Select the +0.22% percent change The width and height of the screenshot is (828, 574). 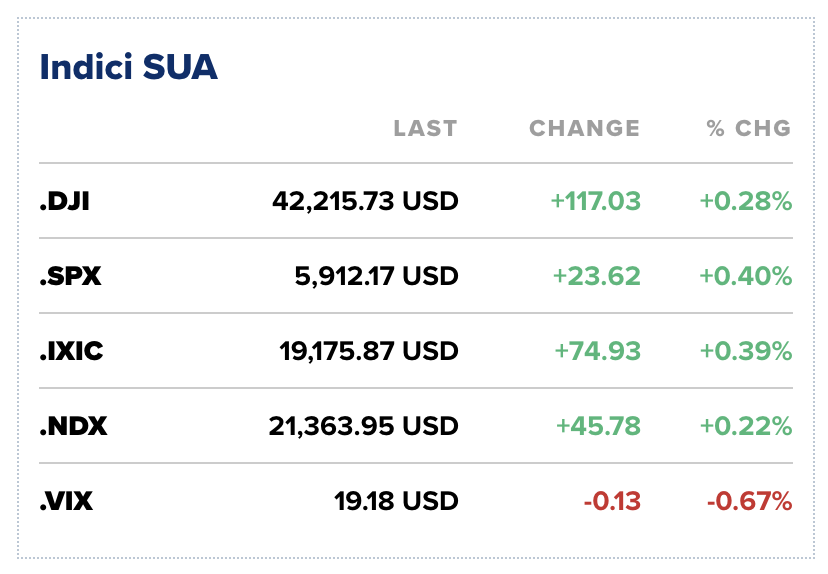coord(746,426)
